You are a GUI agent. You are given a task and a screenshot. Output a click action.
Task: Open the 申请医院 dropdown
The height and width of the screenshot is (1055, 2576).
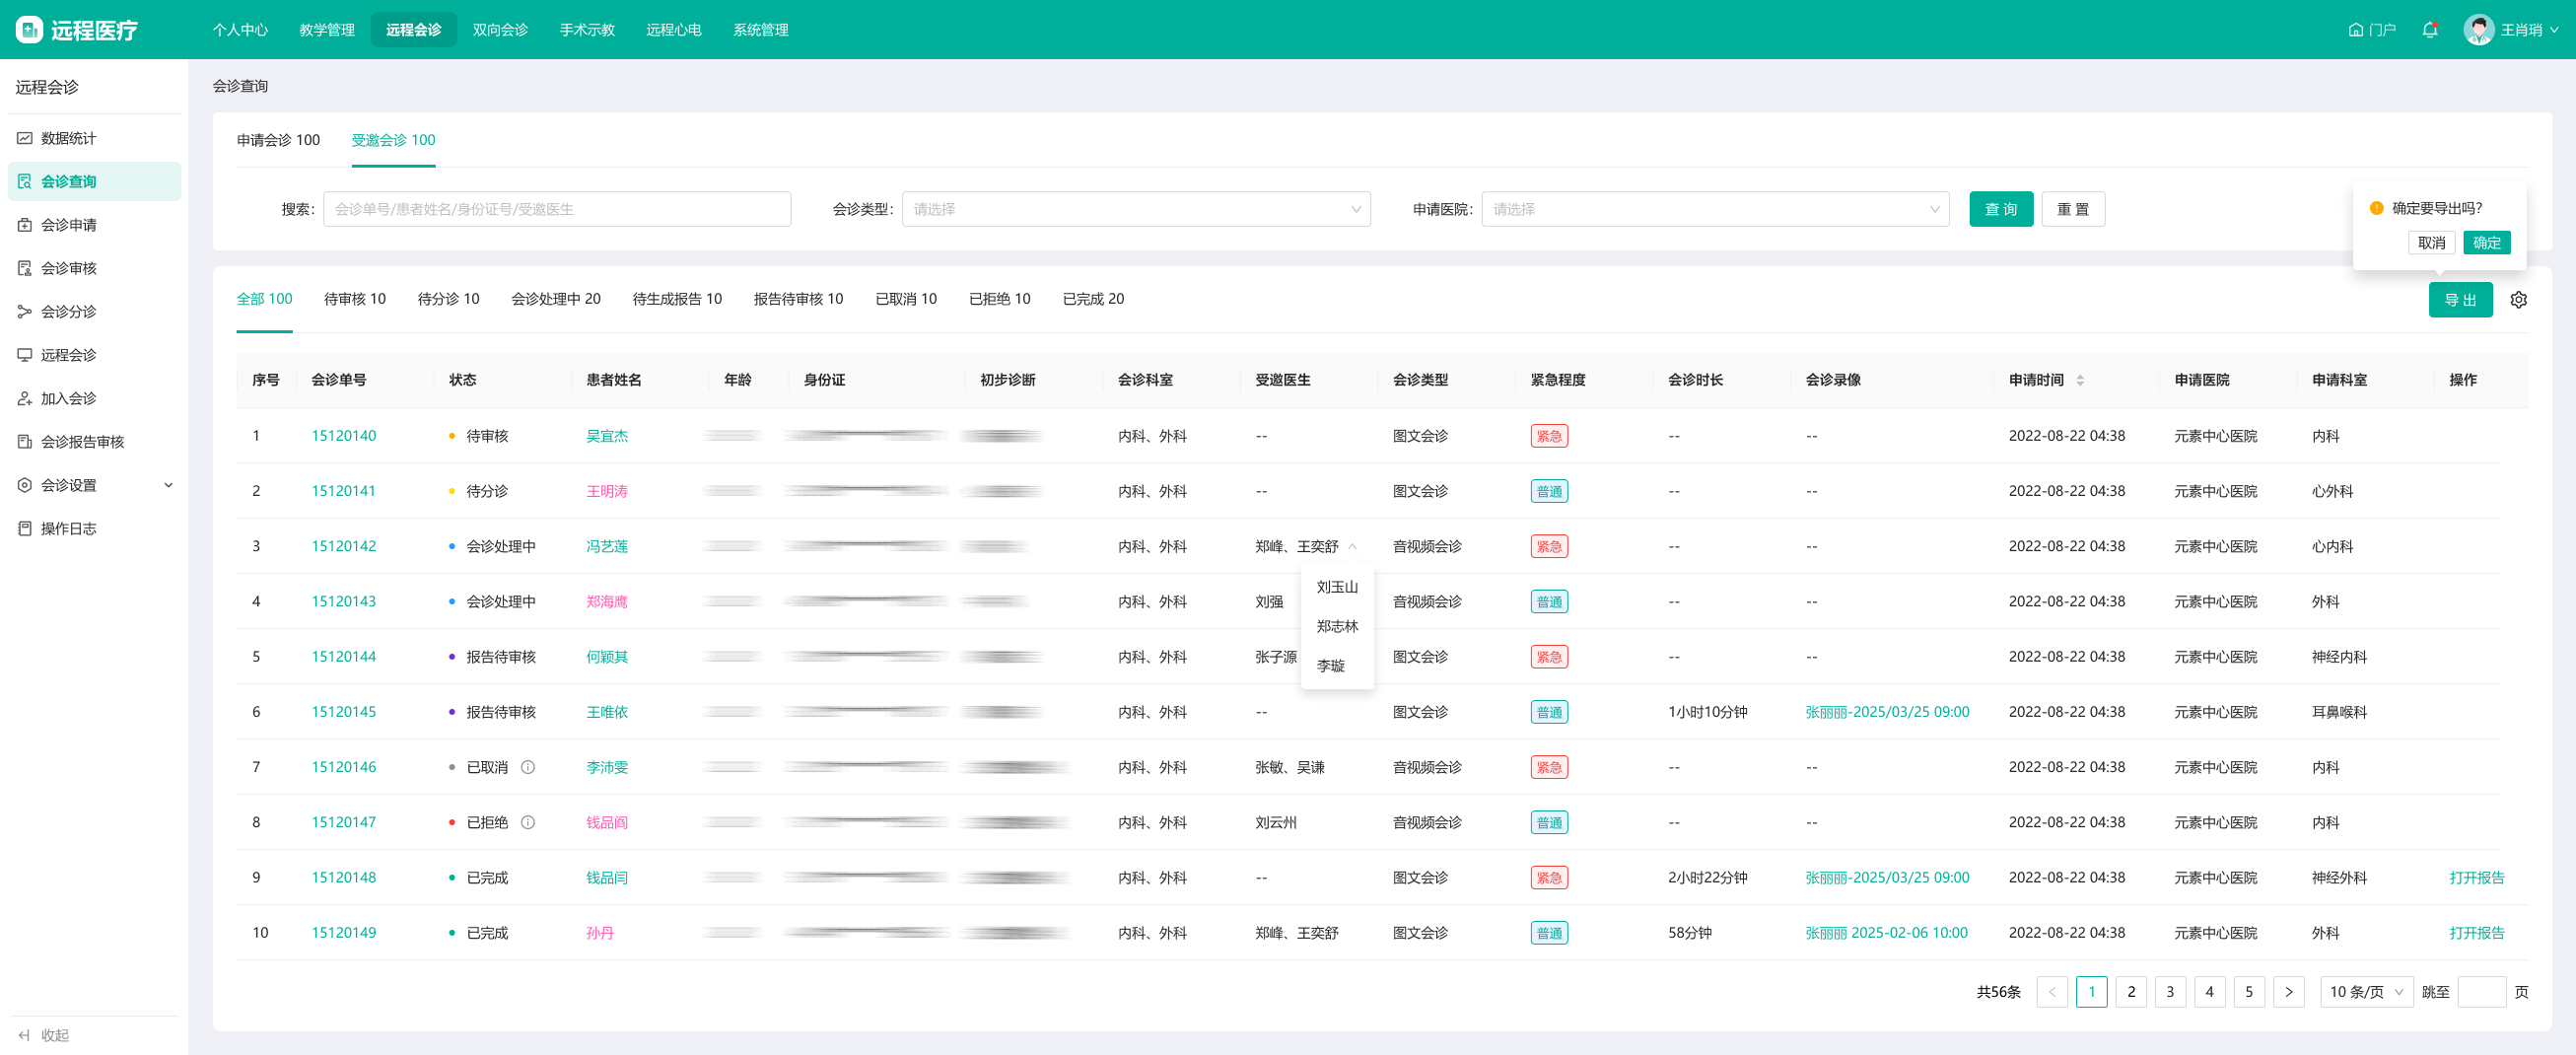[x=1714, y=209]
